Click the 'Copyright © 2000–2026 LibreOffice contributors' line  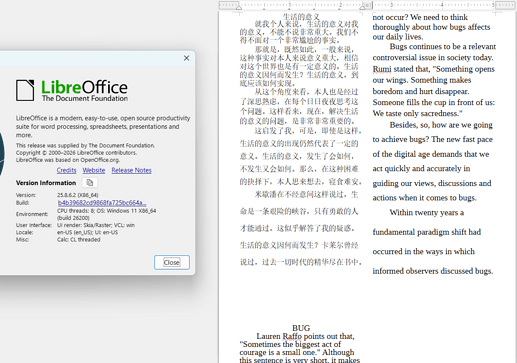(76, 153)
